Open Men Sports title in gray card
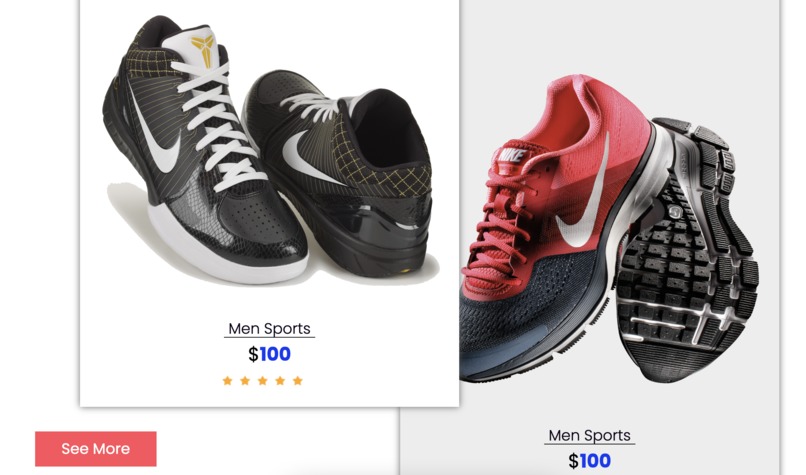 (x=590, y=435)
